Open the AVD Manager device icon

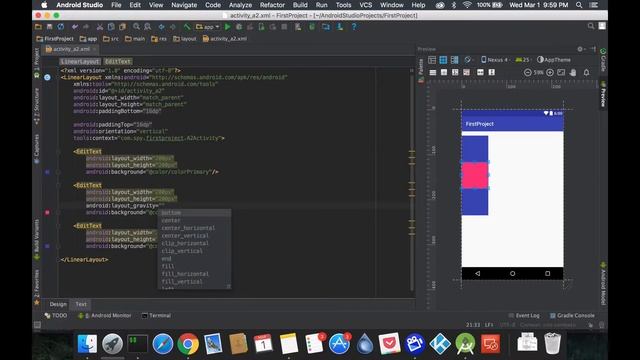326,27
